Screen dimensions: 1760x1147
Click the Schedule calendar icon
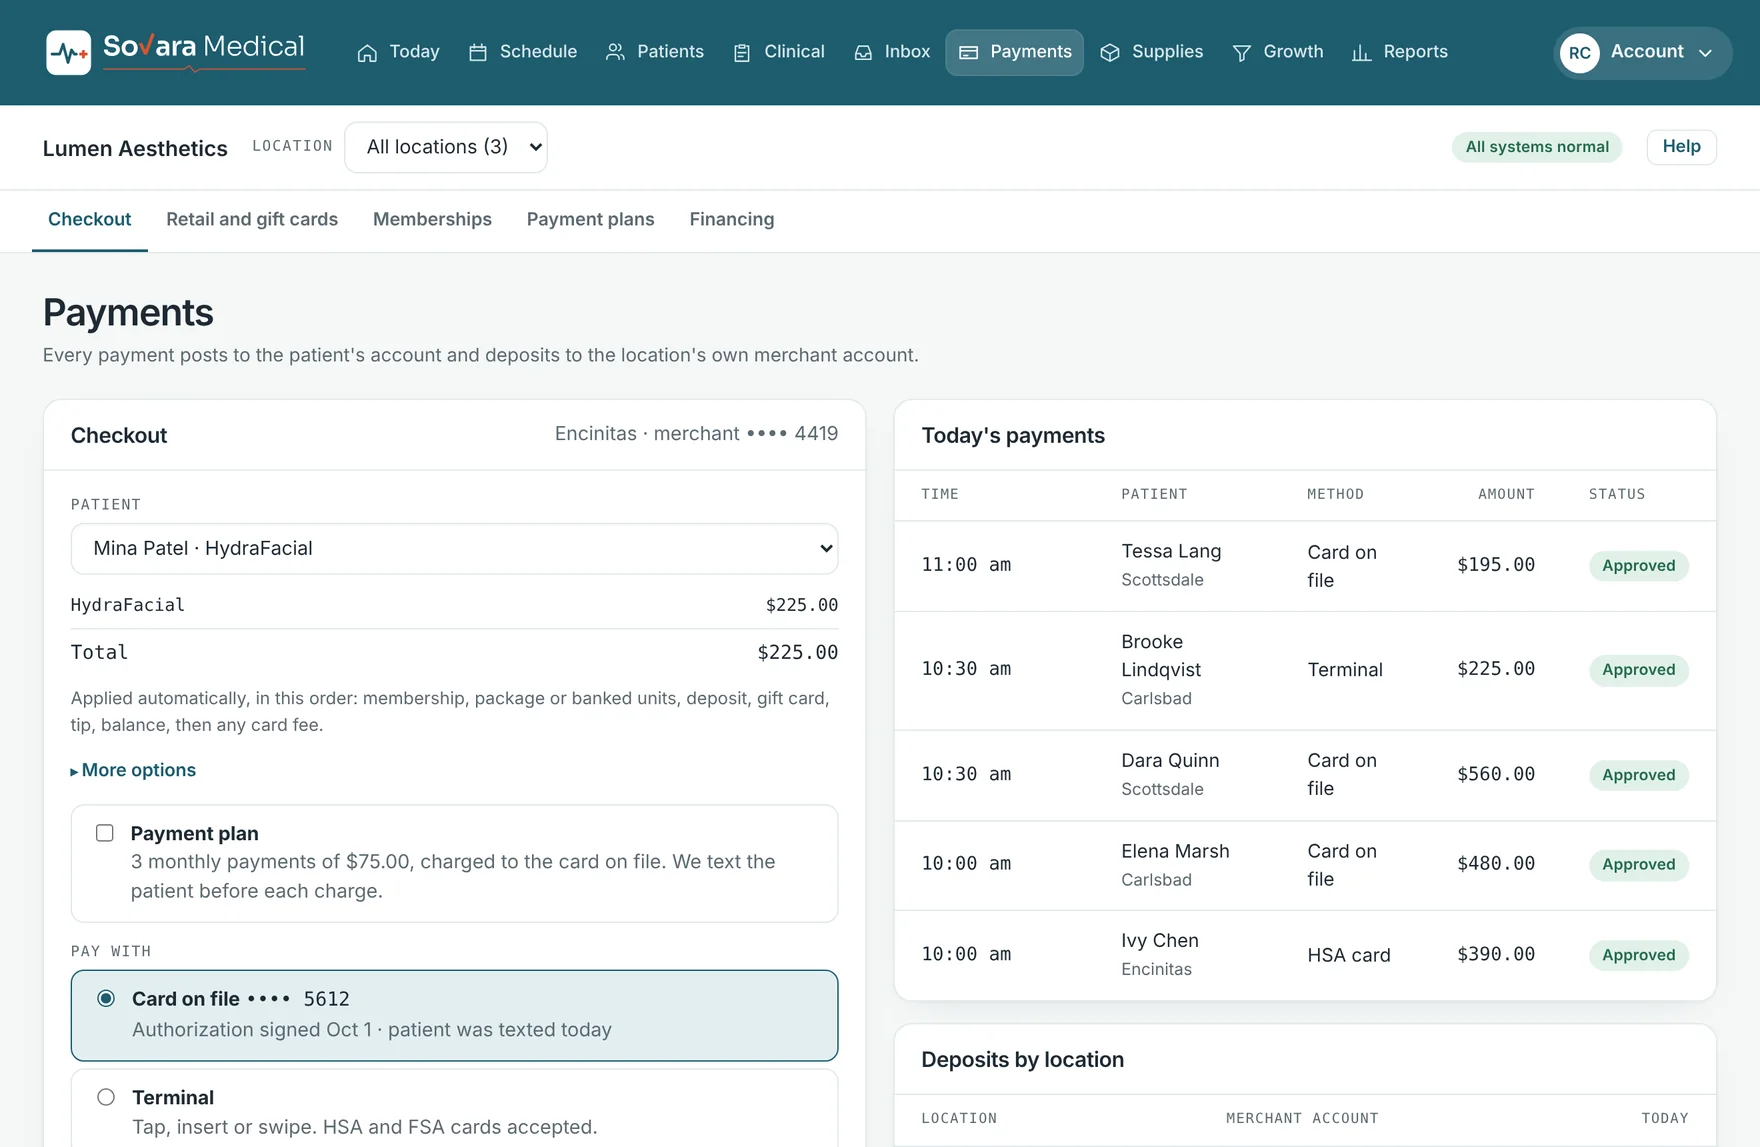pyautogui.click(x=478, y=53)
